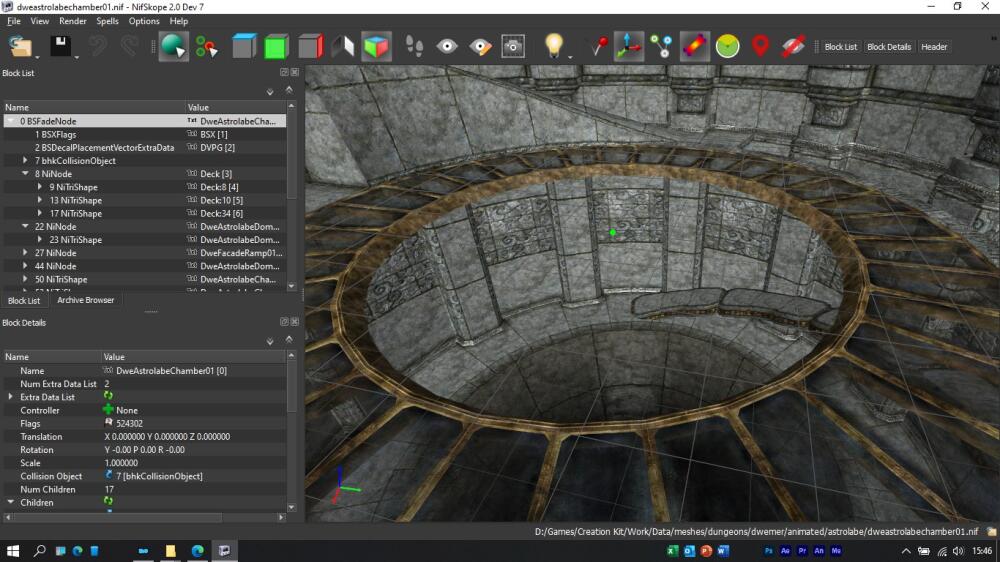The width and height of the screenshot is (1000, 562).
Task: Click the Save floppy disk icon
Action: click(x=61, y=47)
